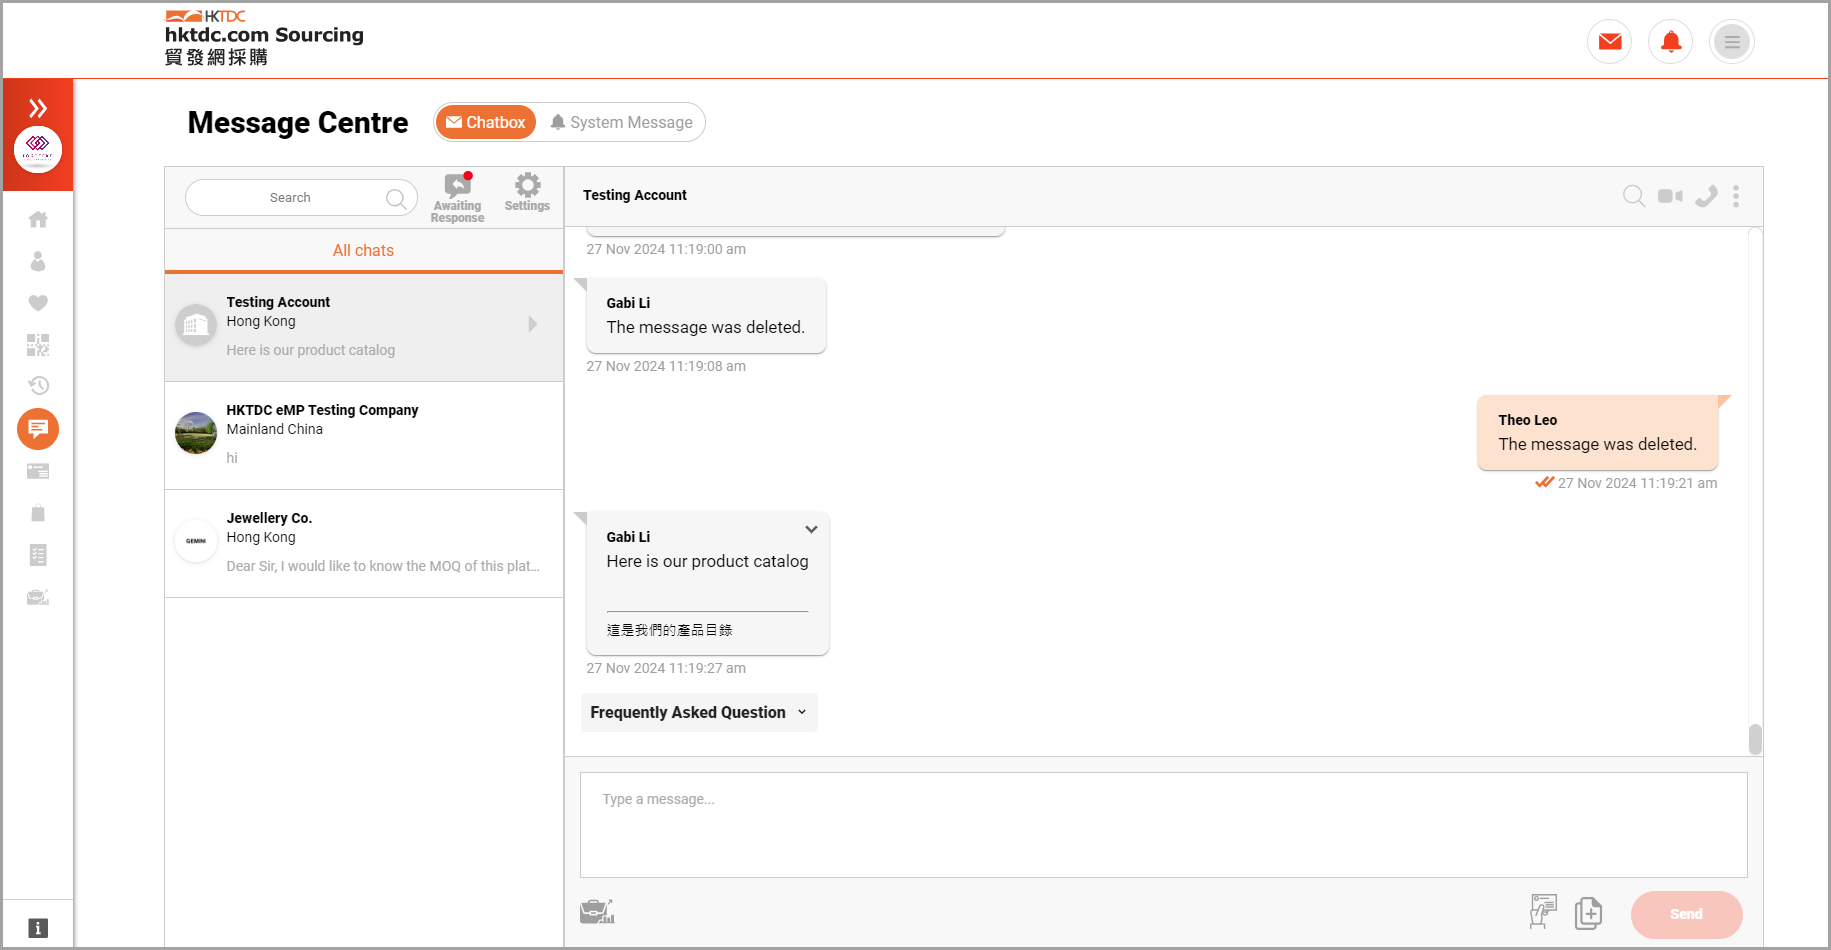Open the card list icon in sidebar
This screenshot has height=950, width=1831.
(x=38, y=471)
